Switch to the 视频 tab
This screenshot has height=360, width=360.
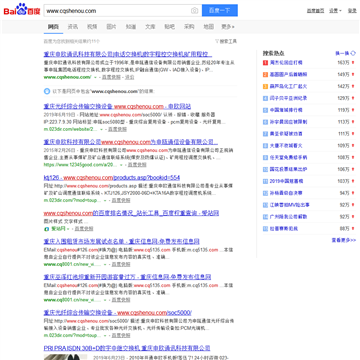pyautogui.click(x=92, y=27)
